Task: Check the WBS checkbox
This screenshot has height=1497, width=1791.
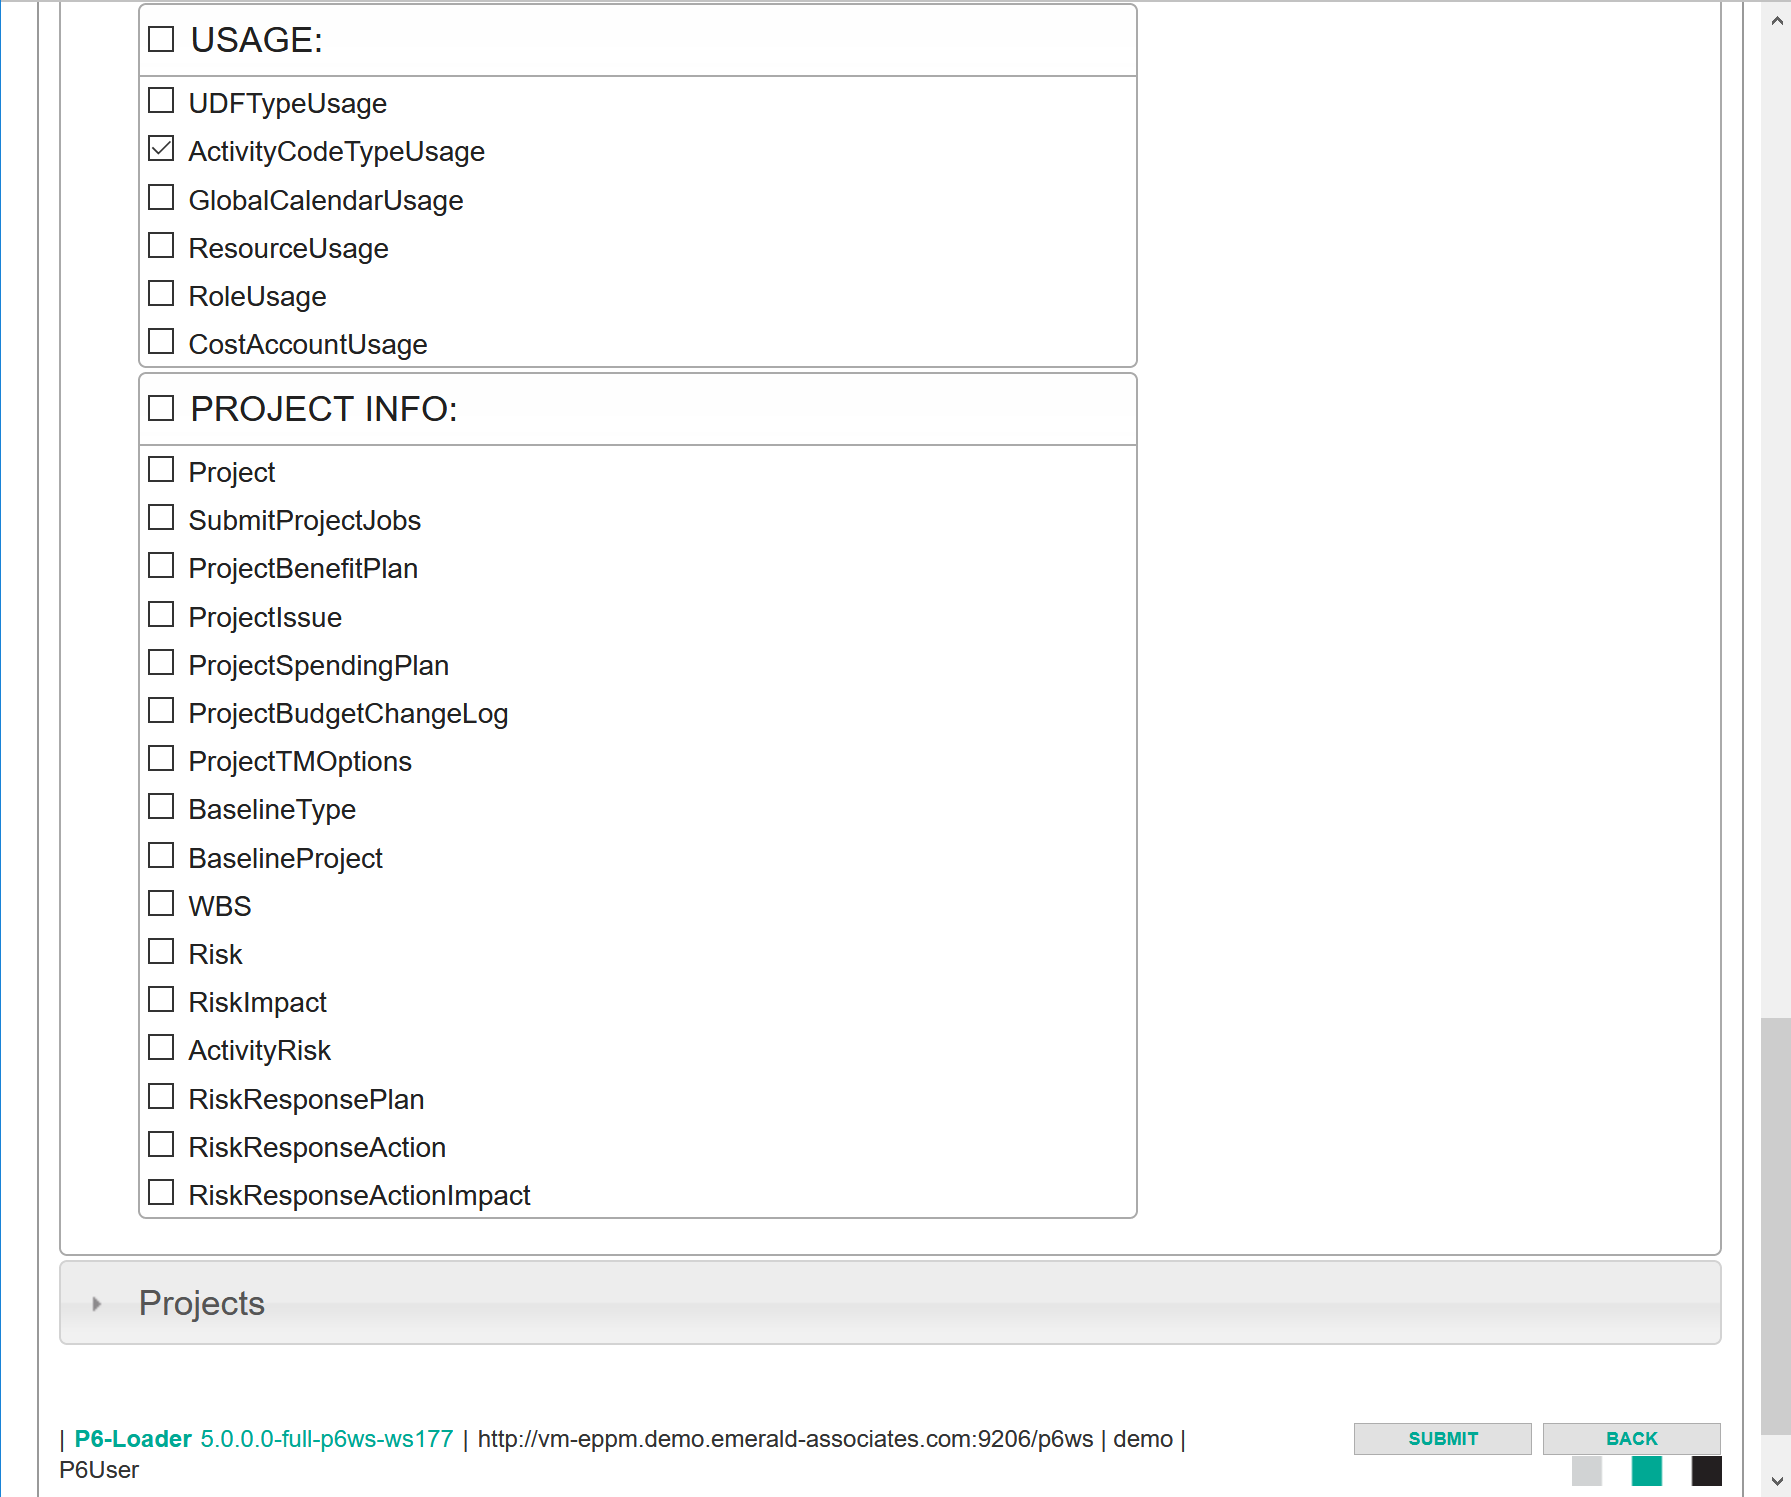Action: (161, 905)
